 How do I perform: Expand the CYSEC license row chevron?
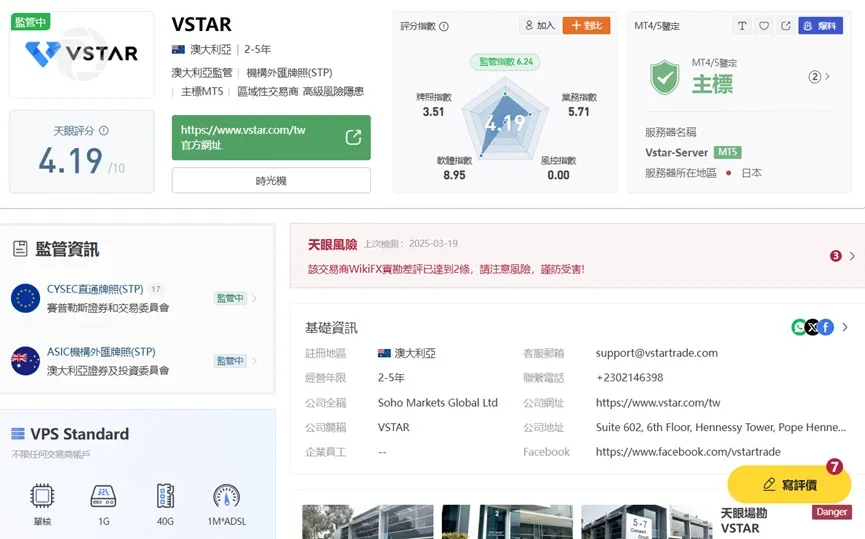[254, 298]
